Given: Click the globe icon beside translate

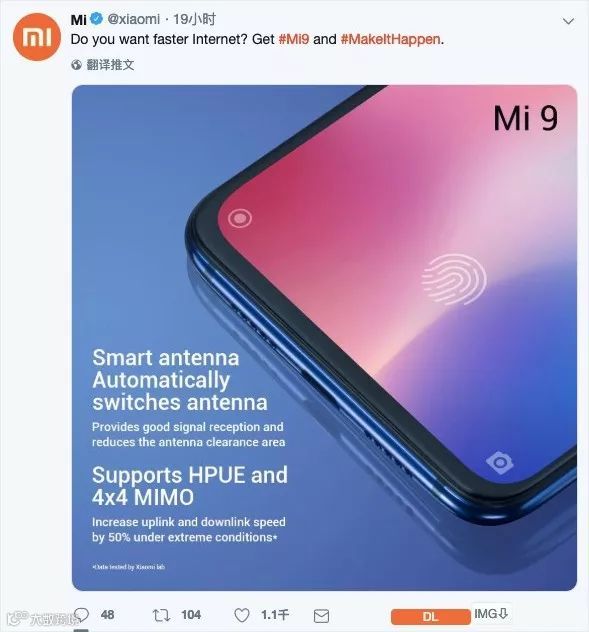Looking at the screenshot, I should pos(76,65).
